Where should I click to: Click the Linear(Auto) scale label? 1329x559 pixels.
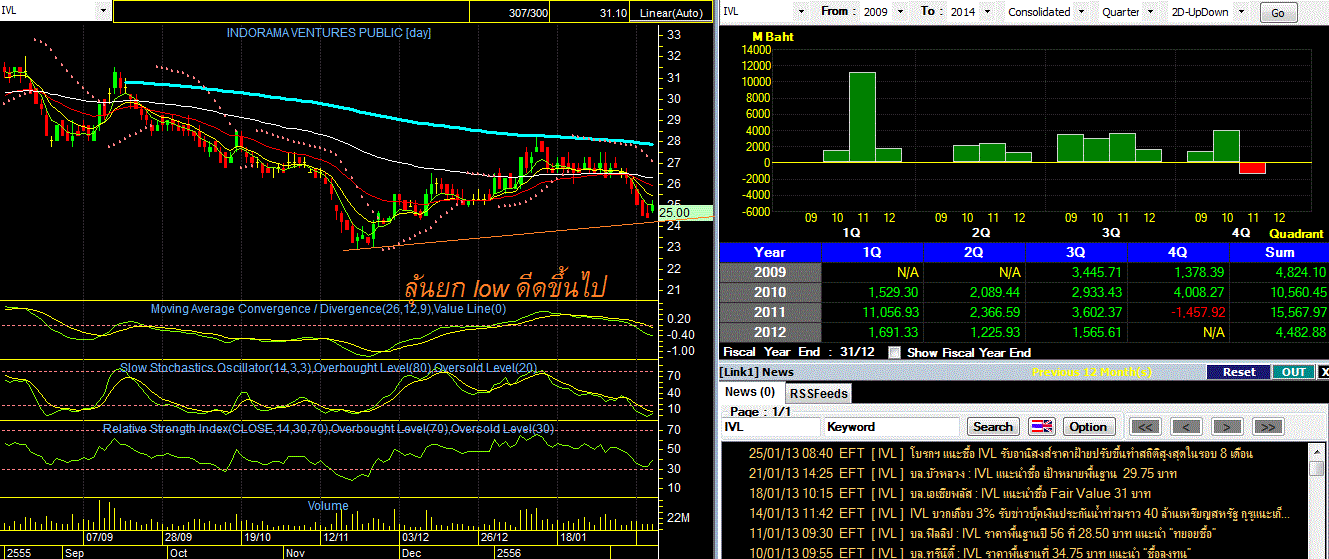click(x=671, y=13)
